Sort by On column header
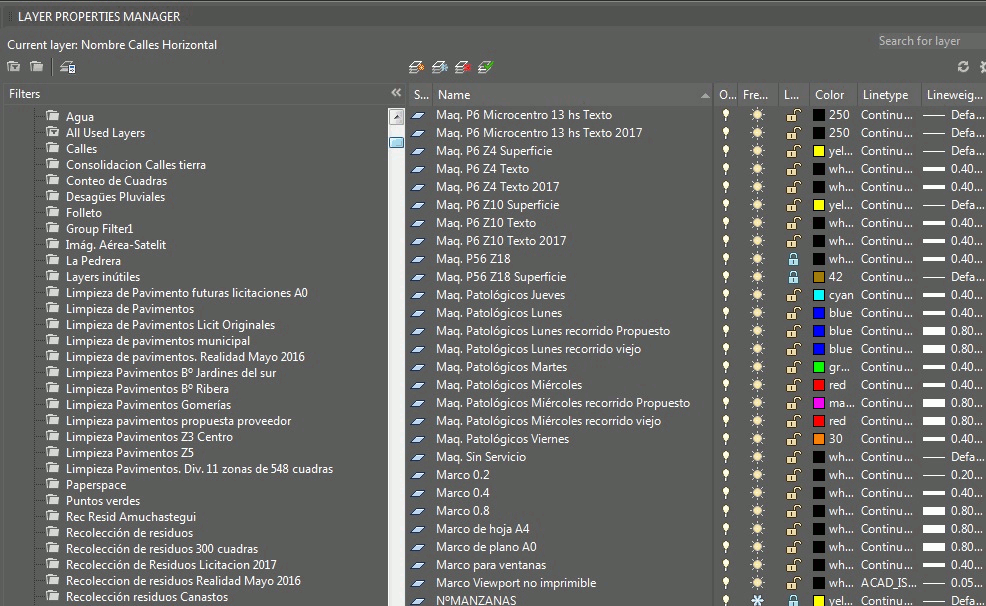The width and height of the screenshot is (986, 606). click(726, 94)
